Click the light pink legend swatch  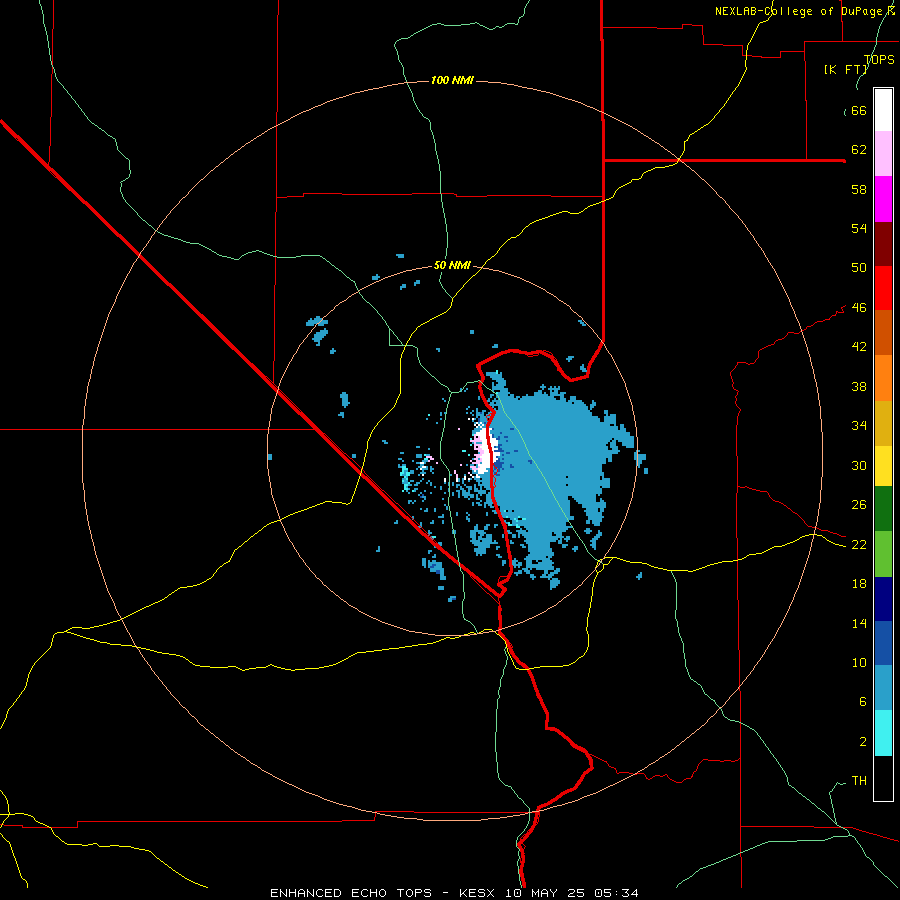(x=883, y=153)
